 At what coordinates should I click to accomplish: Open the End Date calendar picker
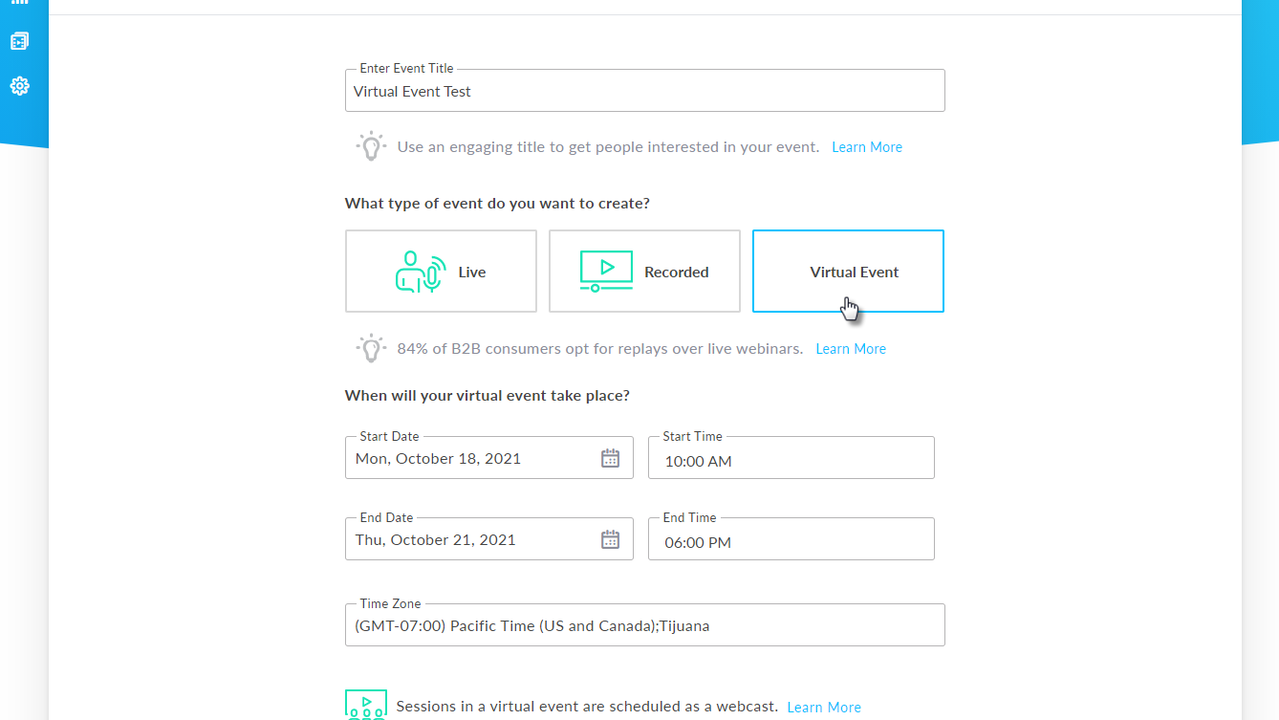(x=610, y=540)
